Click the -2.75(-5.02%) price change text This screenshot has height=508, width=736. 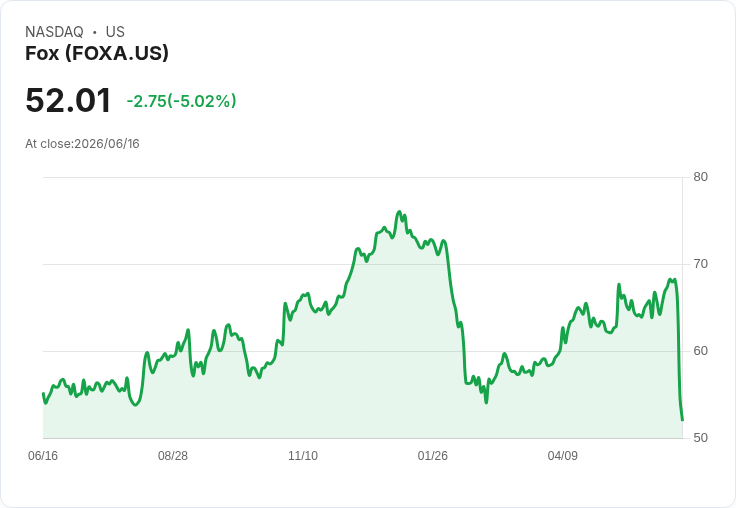[181, 101]
